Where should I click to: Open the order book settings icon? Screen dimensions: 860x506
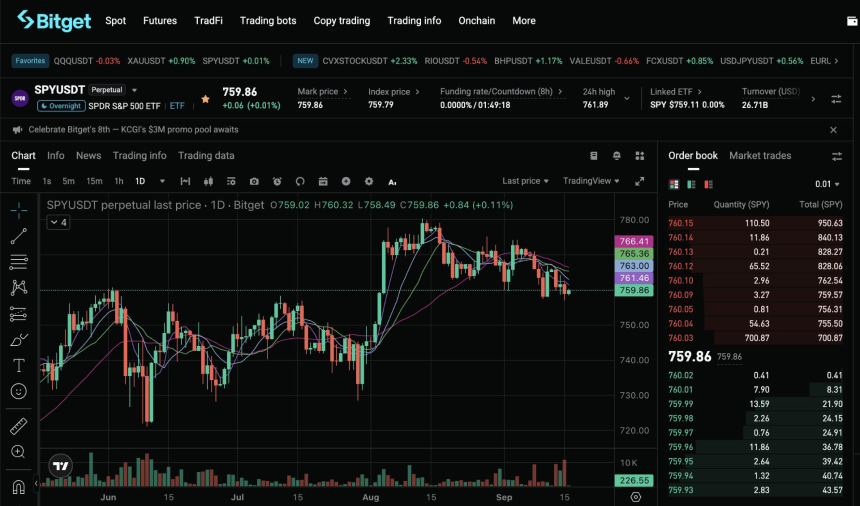(836, 156)
